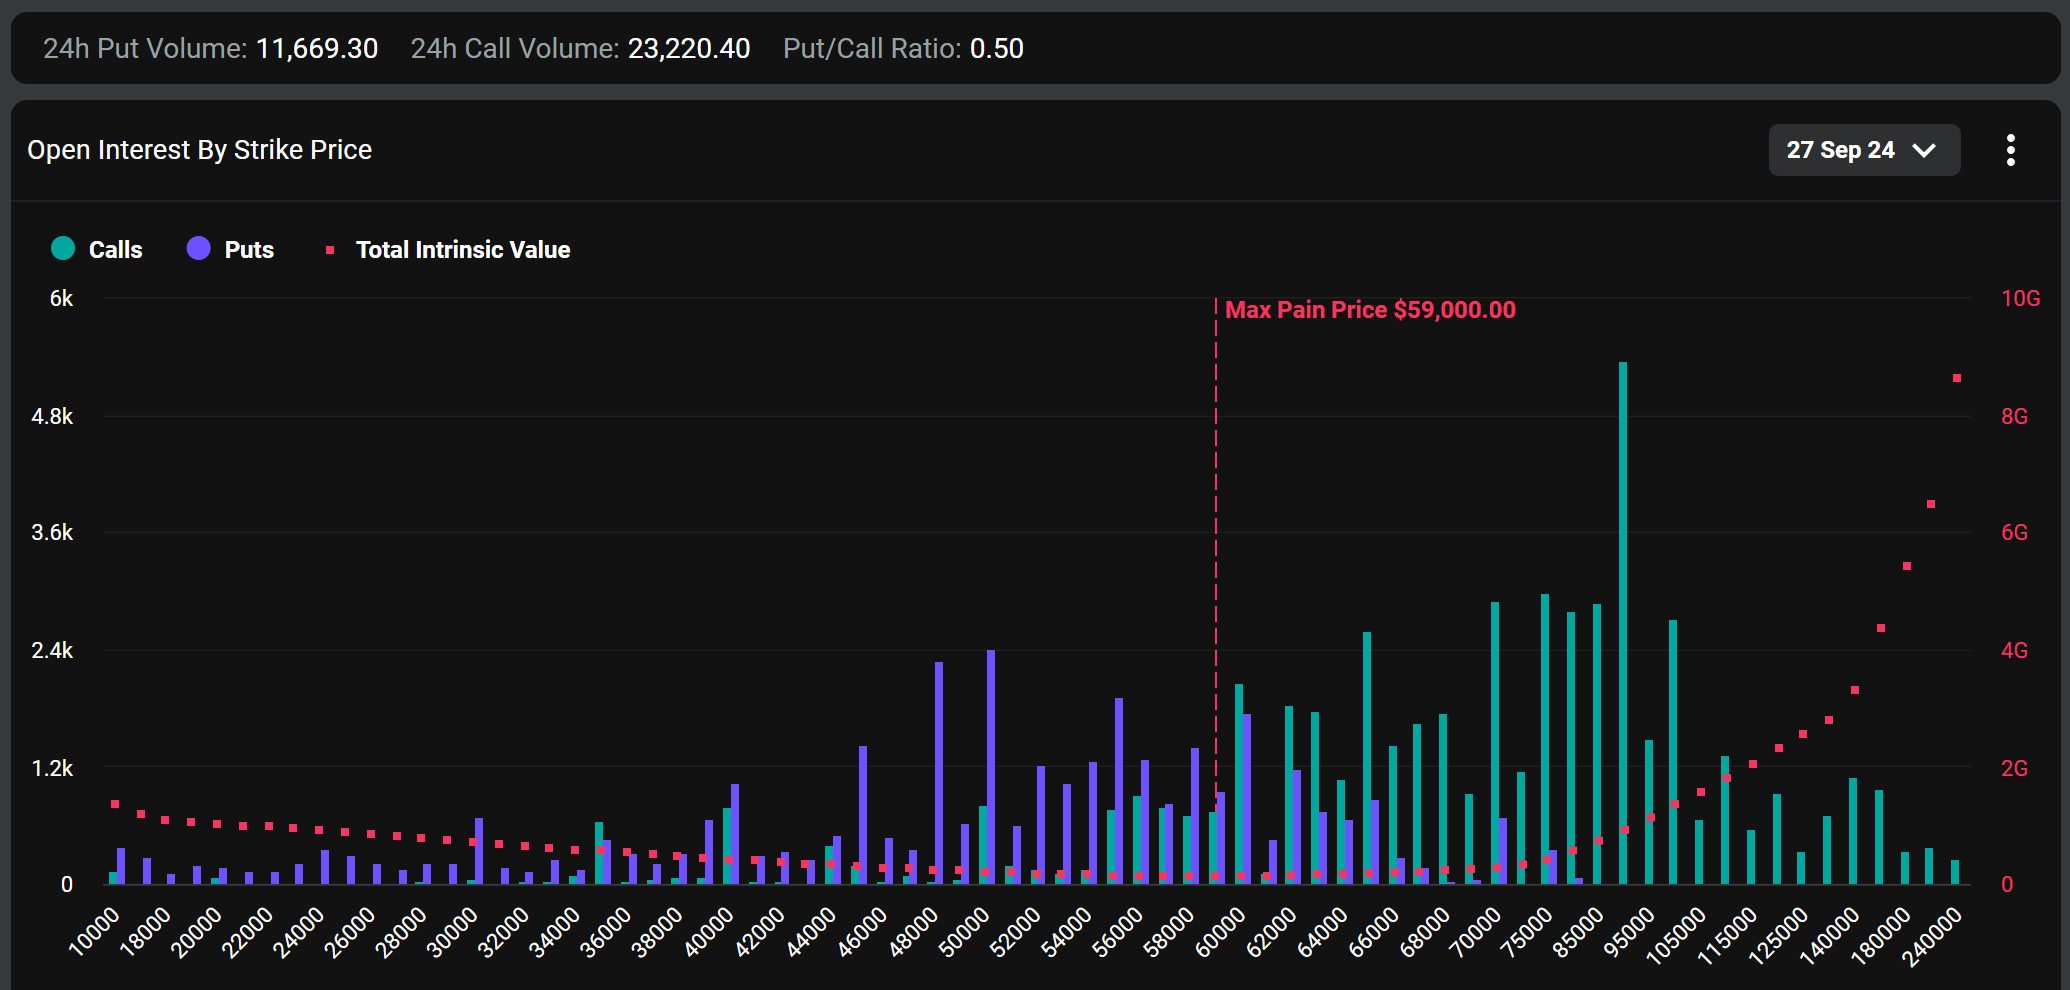The width and height of the screenshot is (2070, 990).
Task: Click the 95000 strike axis label
Action: [x=1629, y=932]
